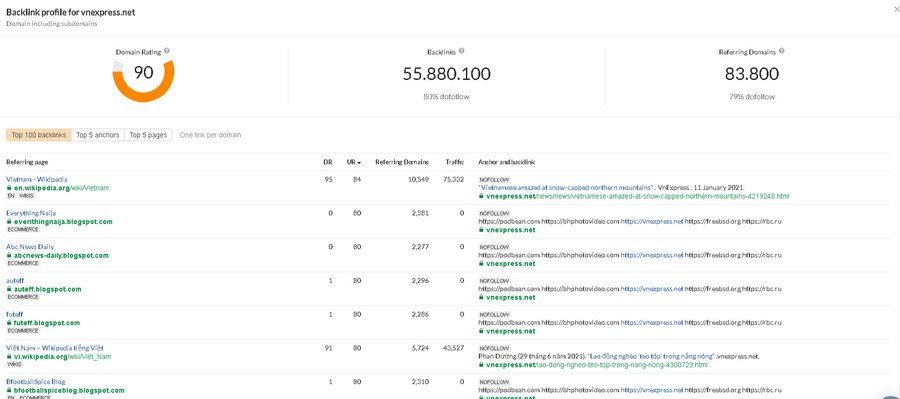The image size is (900, 399).
Task: Click the lock icon before en.wikipedia.org
Action: click(x=9, y=188)
